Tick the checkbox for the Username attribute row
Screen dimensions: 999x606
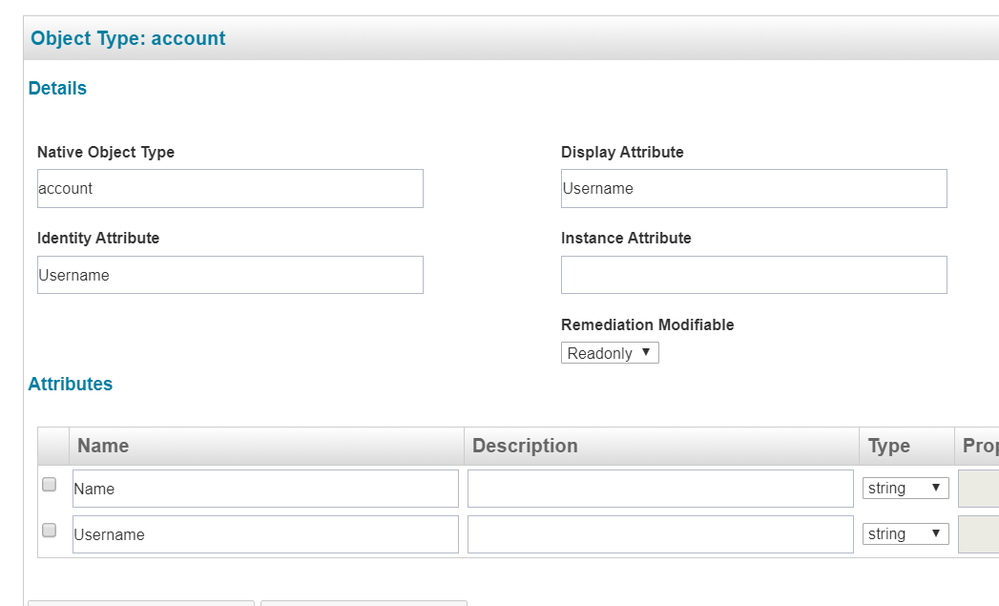click(x=49, y=531)
